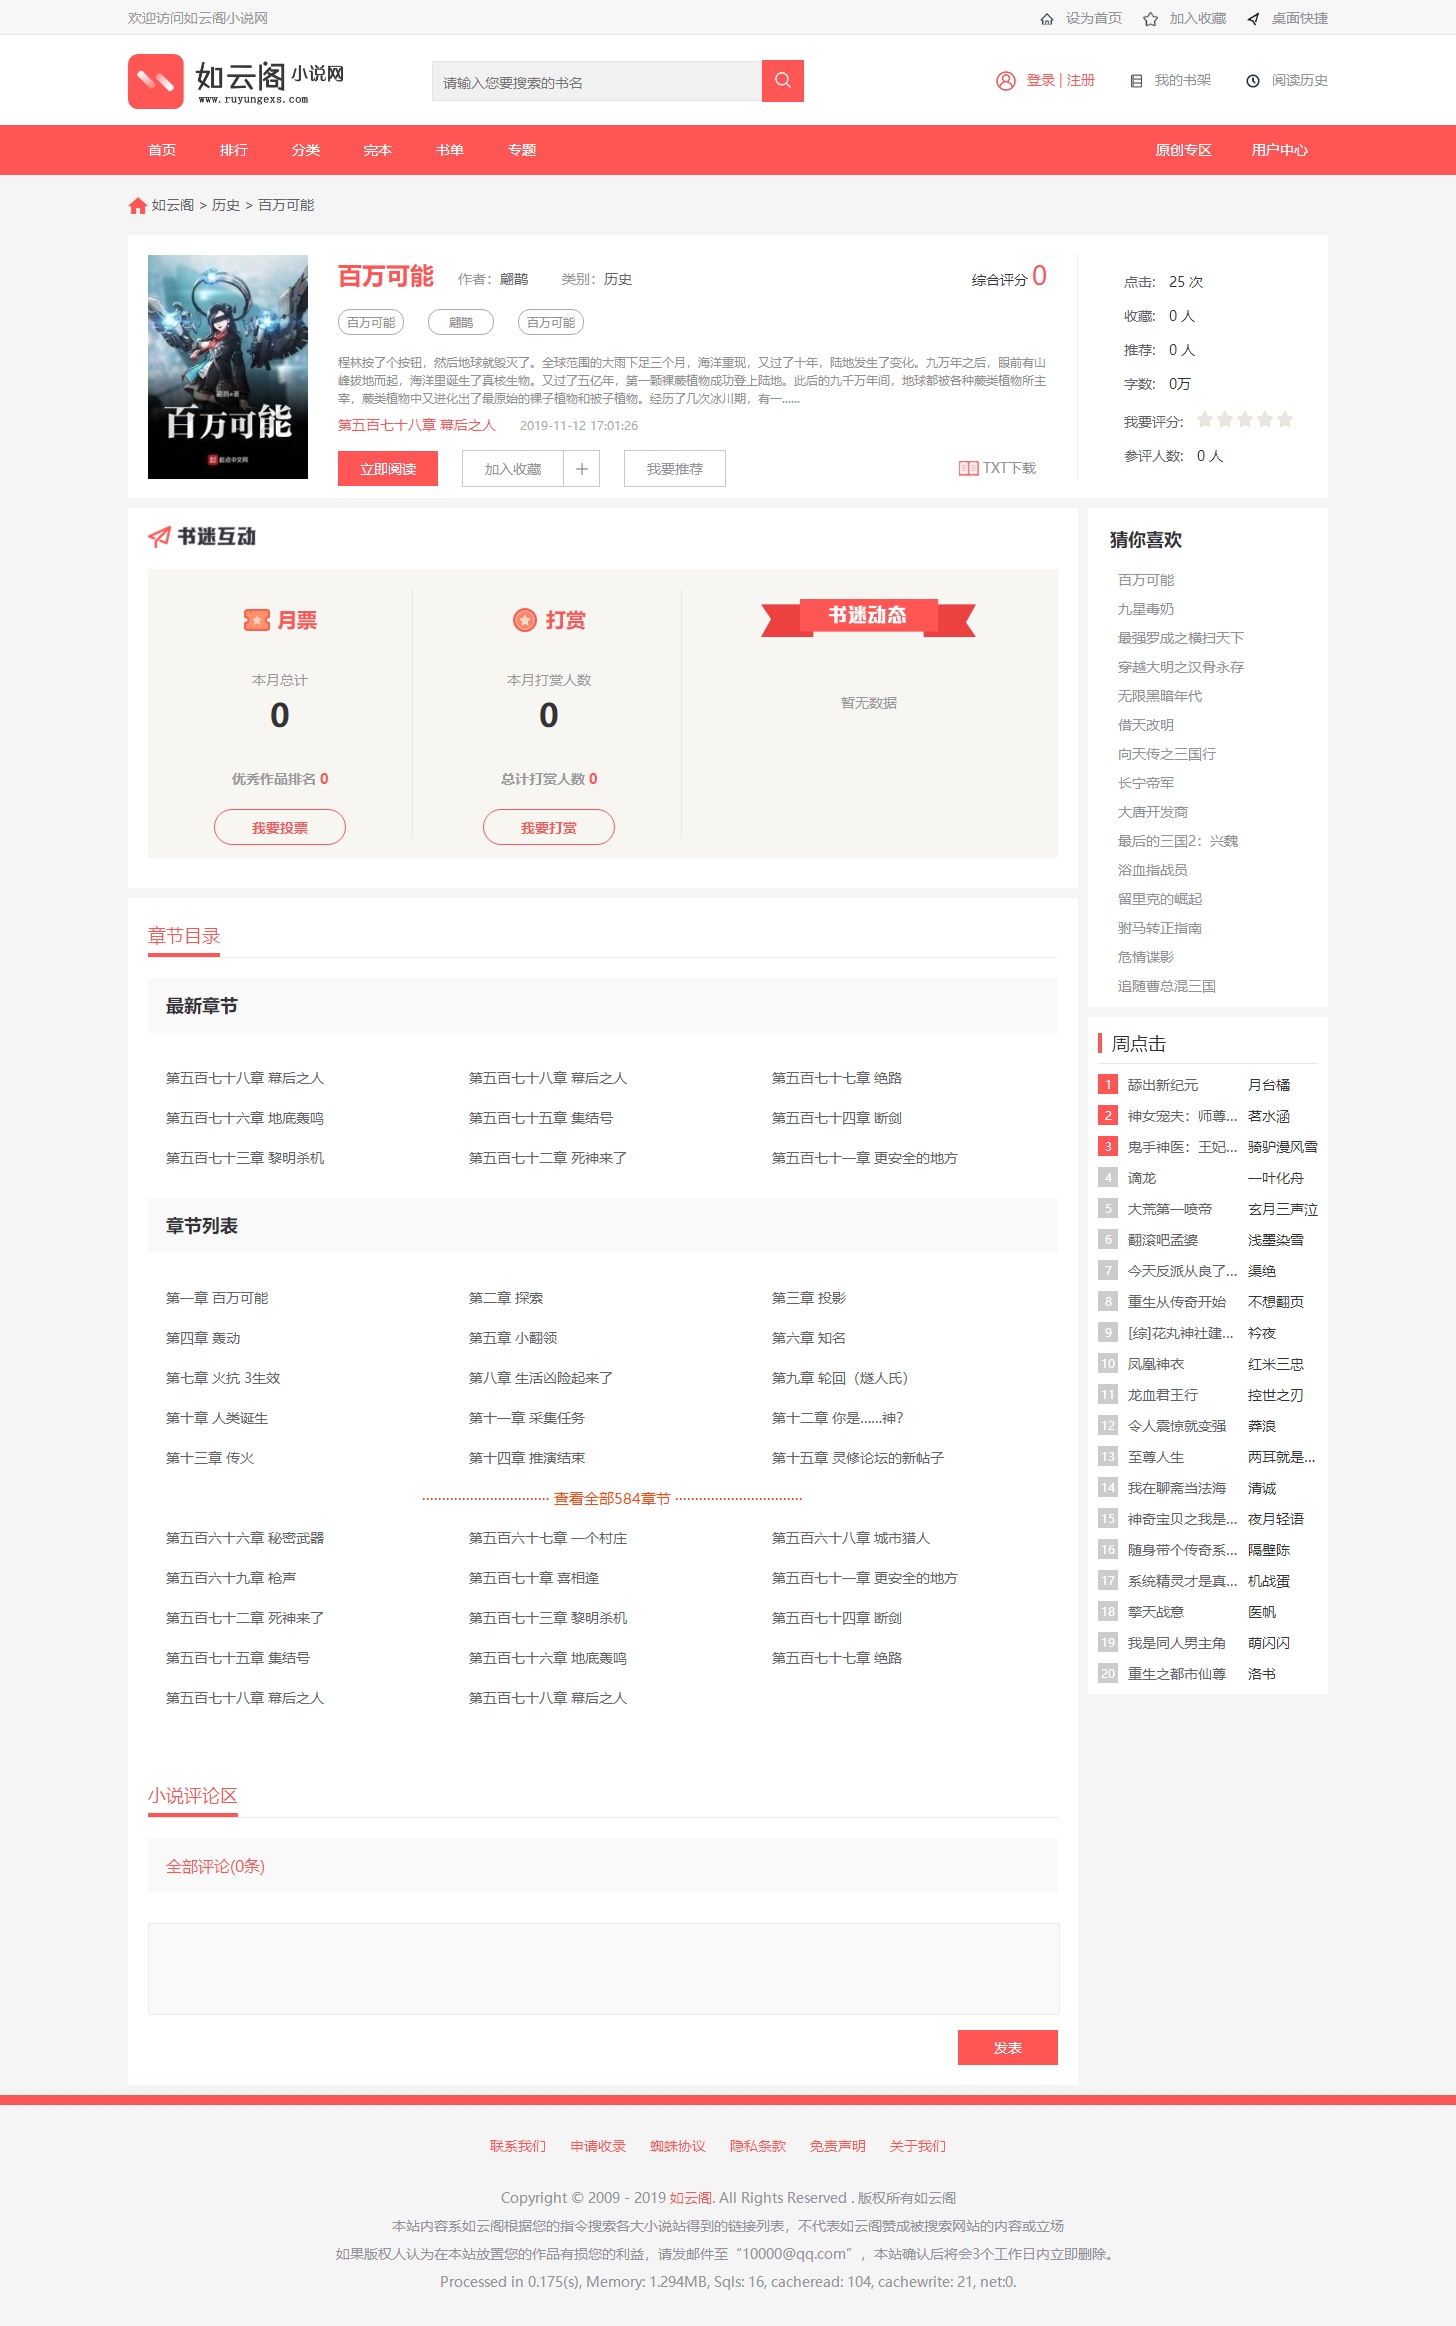Go to 原创专区 in the nav bar
This screenshot has width=1456, height=2326.
click(x=1183, y=150)
